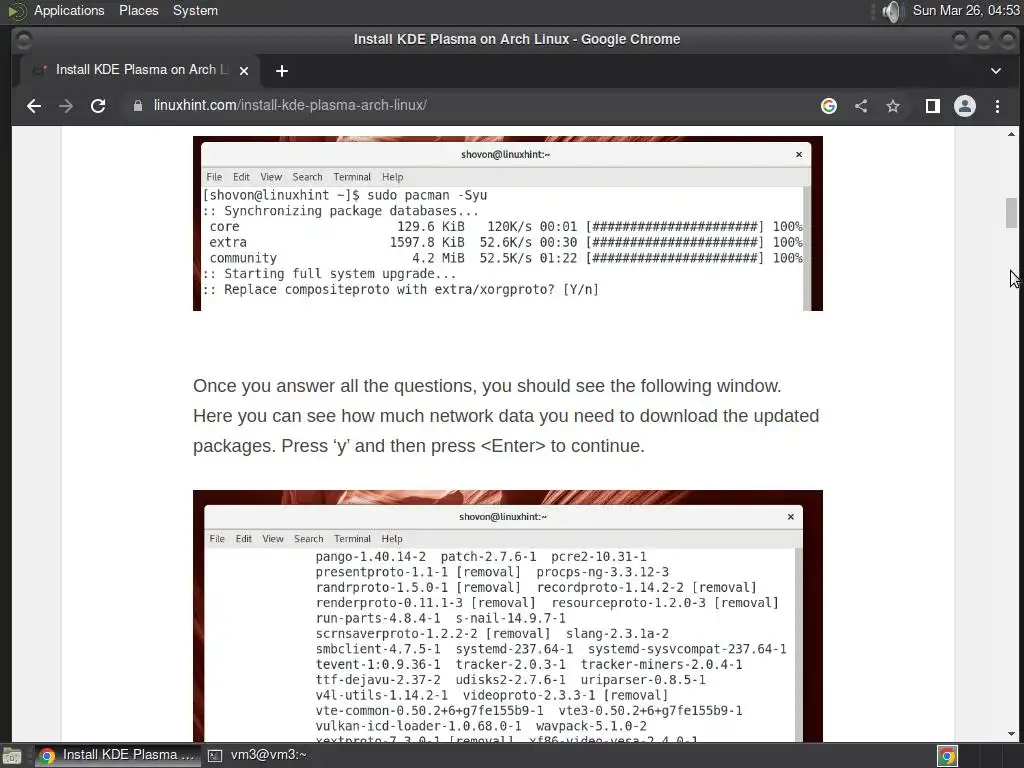Click the volume speaker icon
Viewport: 1024px width, 768px height.
pyautogui.click(x=891, y=11)
